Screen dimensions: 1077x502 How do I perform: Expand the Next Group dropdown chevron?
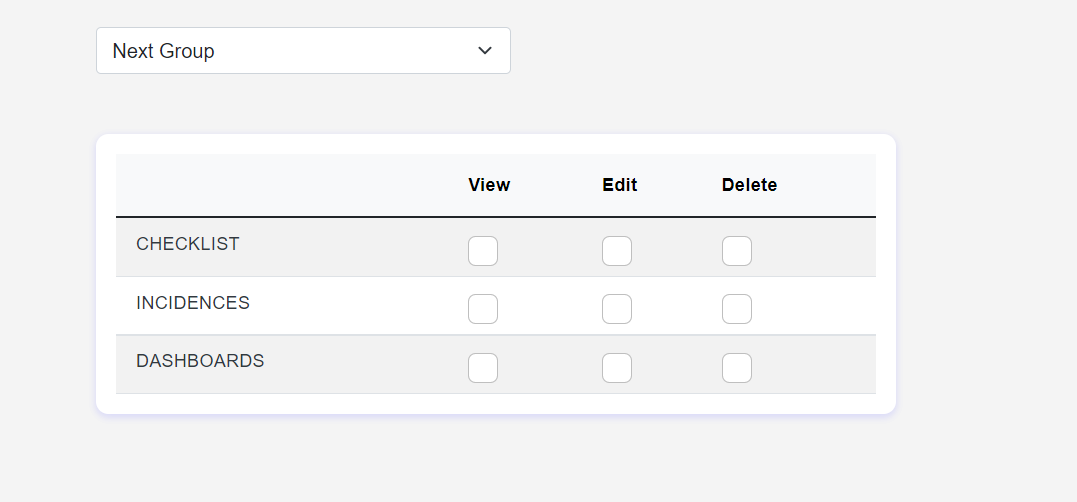click(x=485, y=51)
